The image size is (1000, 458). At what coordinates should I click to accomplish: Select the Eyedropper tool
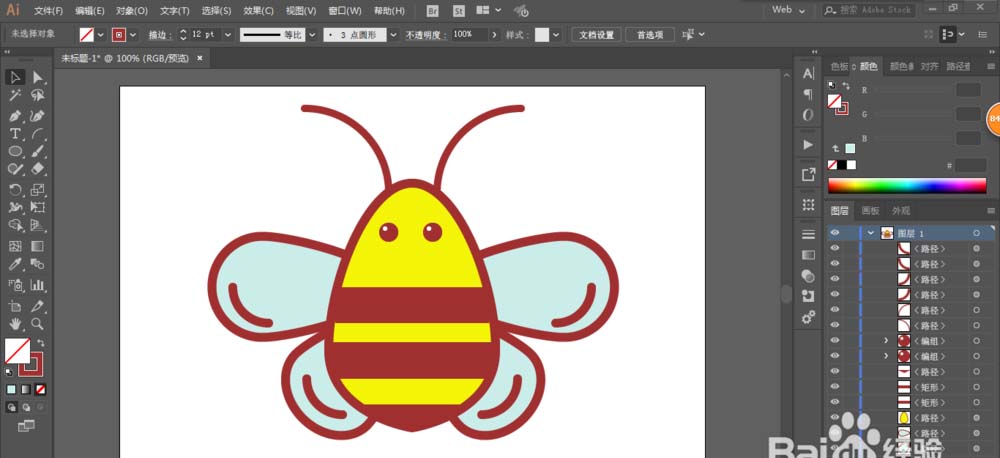(16, 264)
